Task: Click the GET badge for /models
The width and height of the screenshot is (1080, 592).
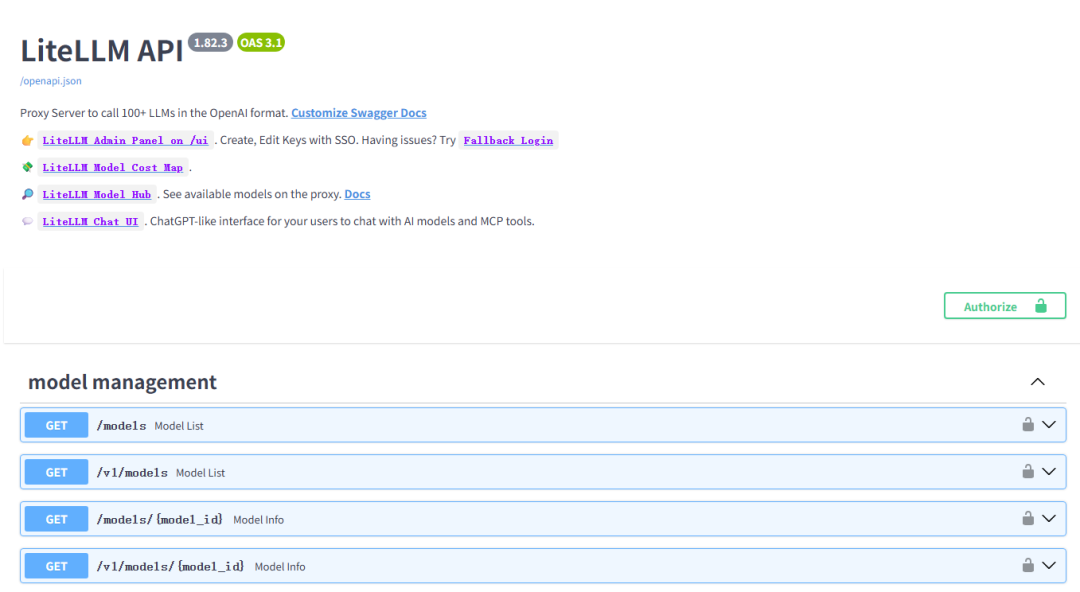Action: click(56, 425)
